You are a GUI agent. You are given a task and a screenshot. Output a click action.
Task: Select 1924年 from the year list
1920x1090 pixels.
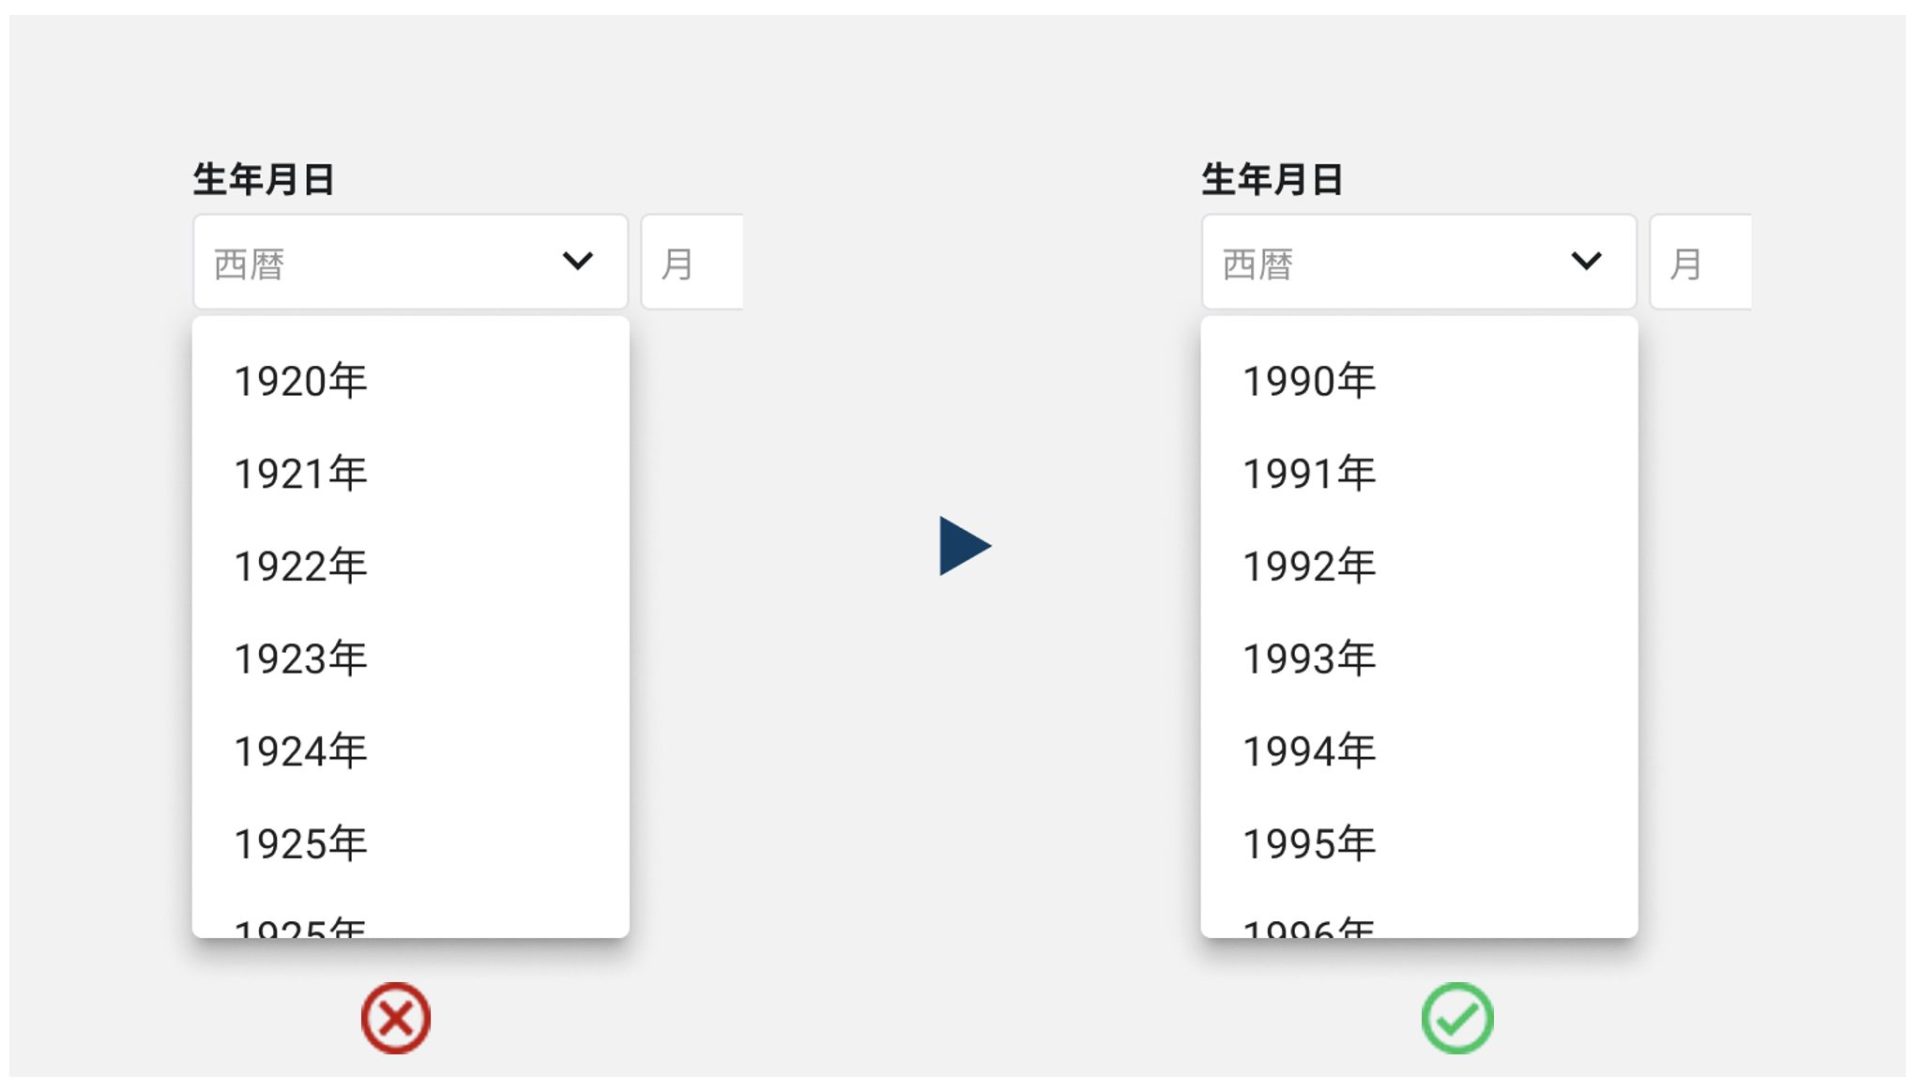301,751
